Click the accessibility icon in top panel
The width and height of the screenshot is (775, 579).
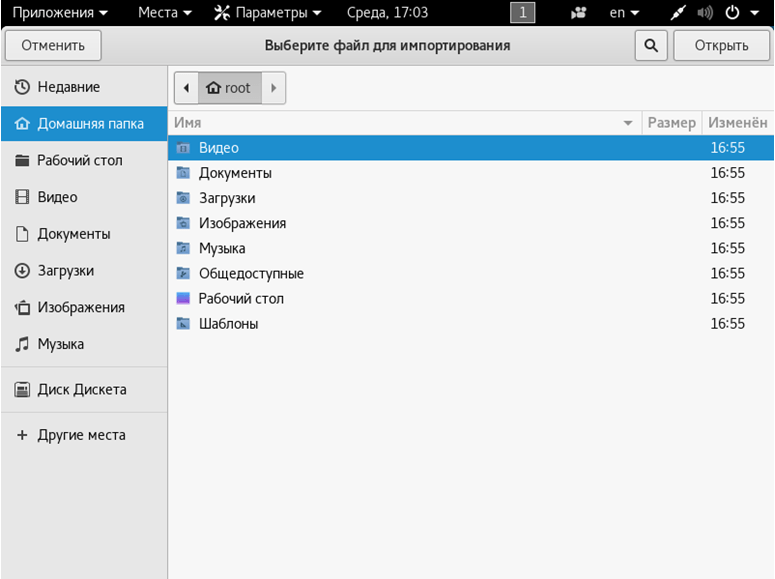(579, 13)
